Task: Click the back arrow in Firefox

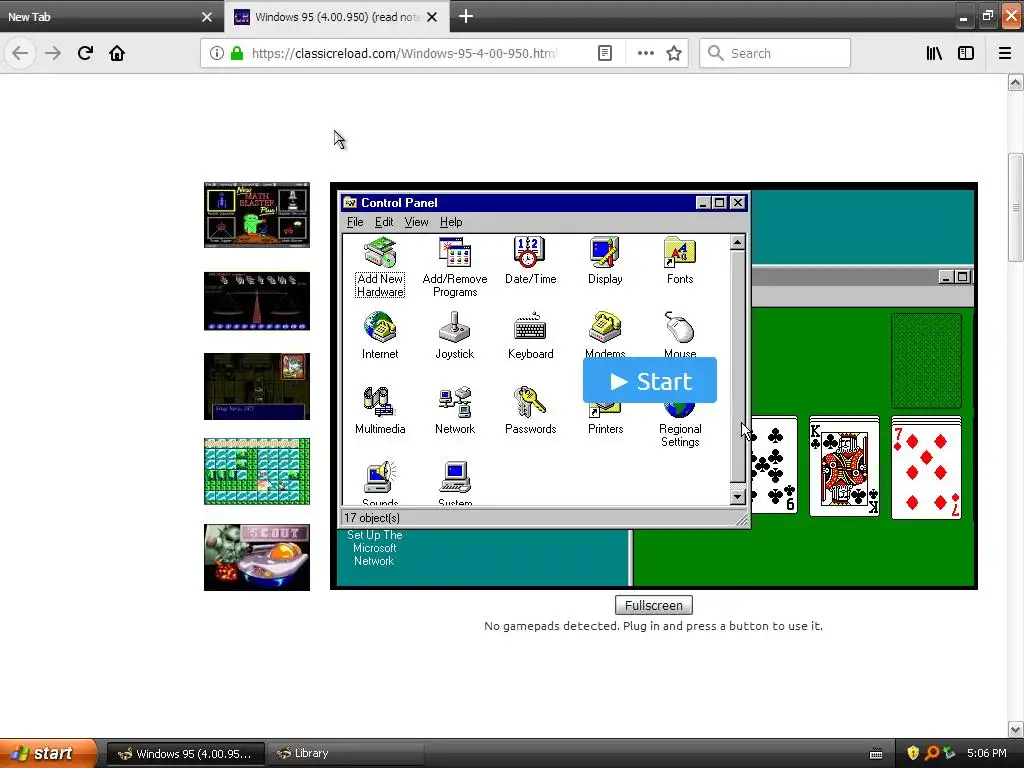Action: point(20,53)
